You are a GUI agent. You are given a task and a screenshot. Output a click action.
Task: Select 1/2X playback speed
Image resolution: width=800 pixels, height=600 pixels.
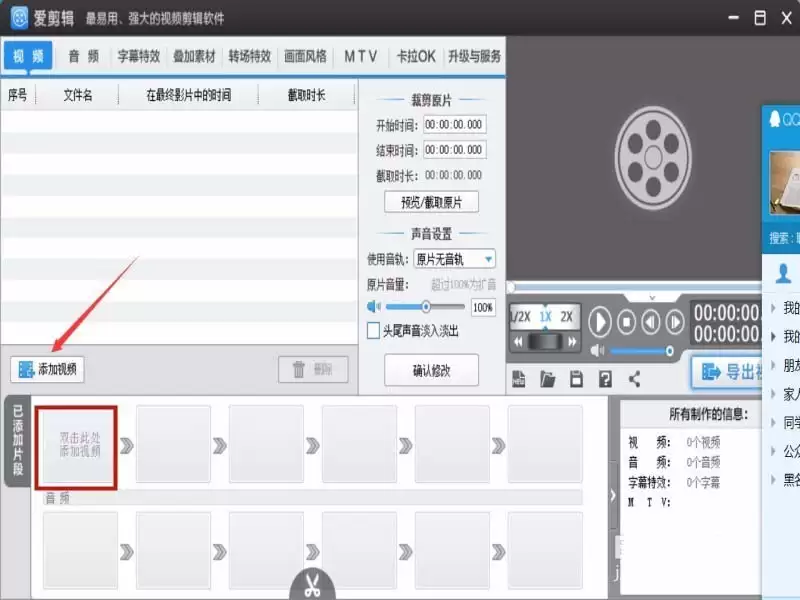(521, 317)
